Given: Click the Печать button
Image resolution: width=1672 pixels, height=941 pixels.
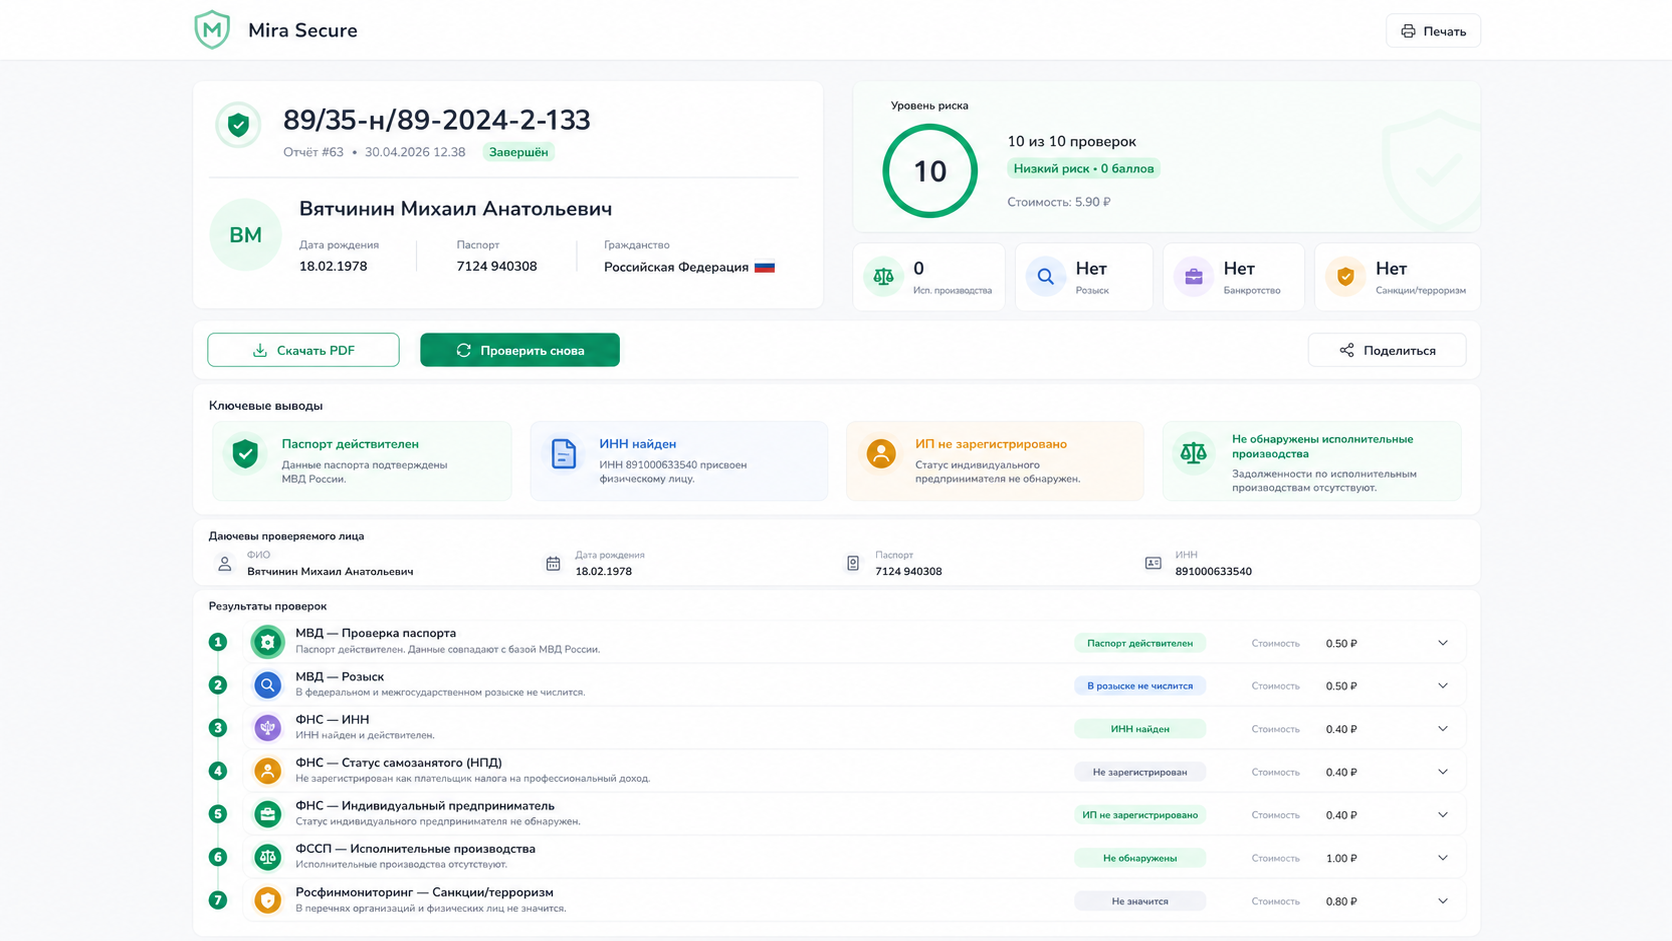Looking at the screenshot, I should pyautogui.click(x=1433, y=31).
